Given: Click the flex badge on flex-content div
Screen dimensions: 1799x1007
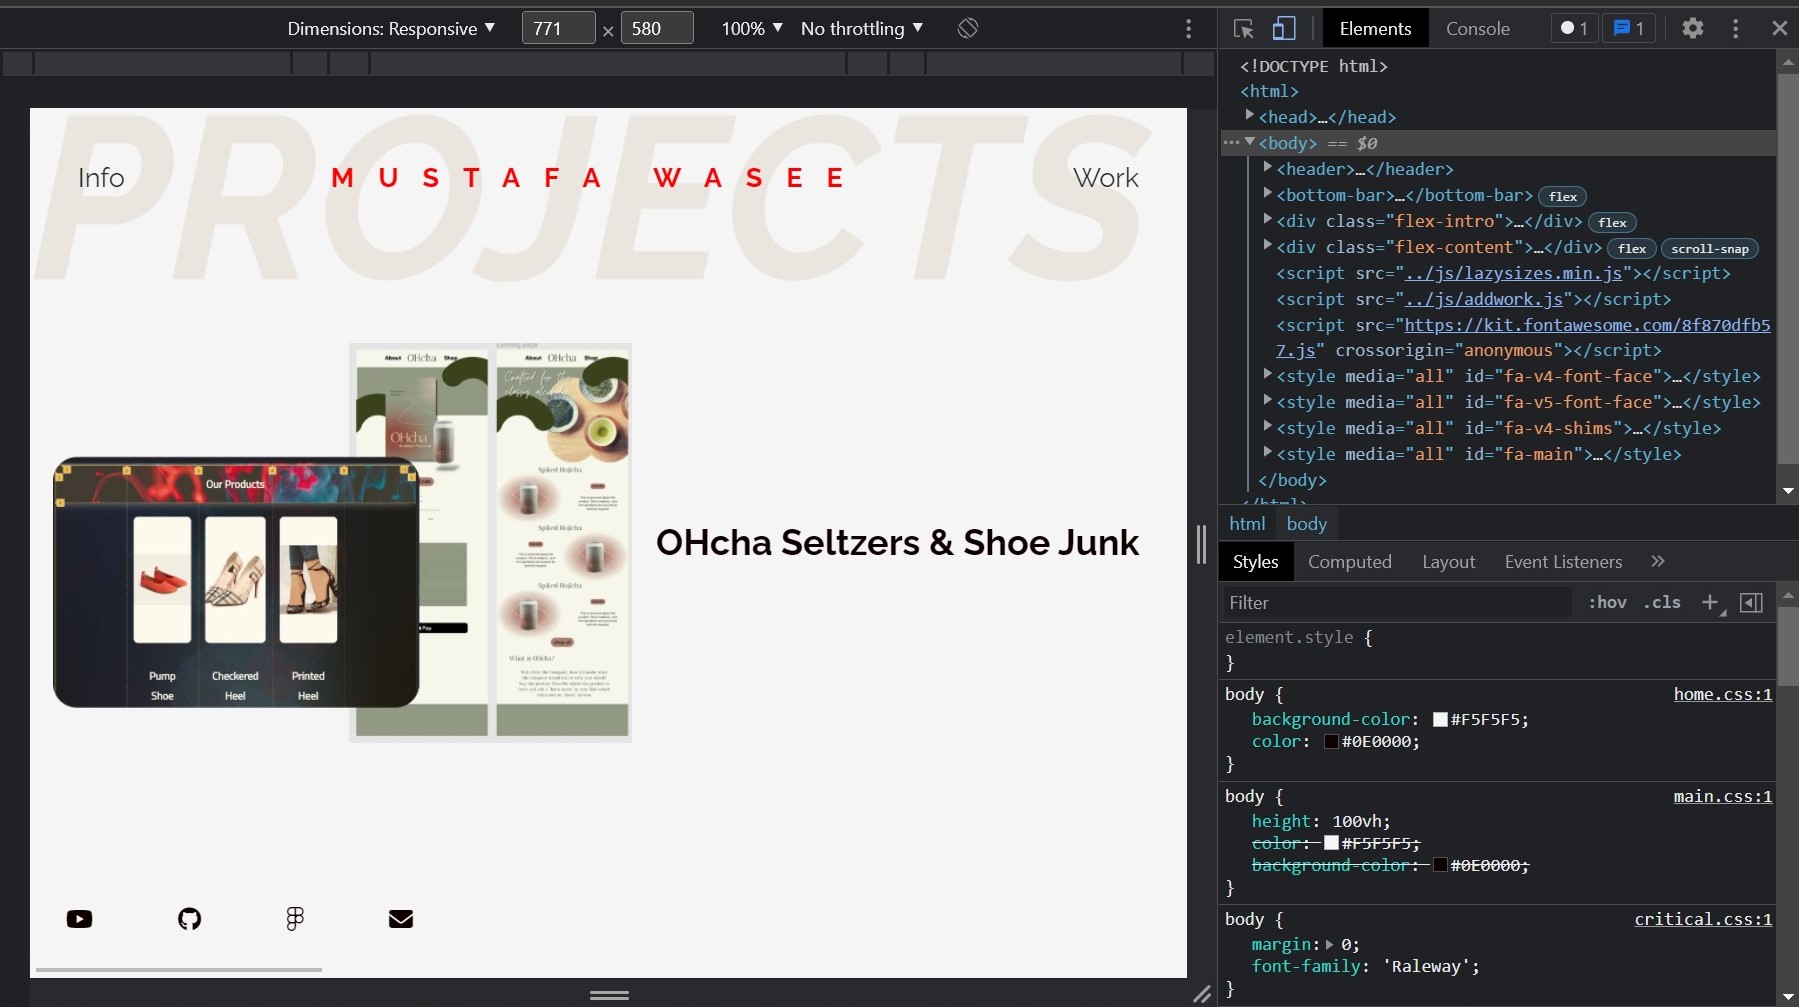Looking at the screenshot, I should tap(1632, 248).
